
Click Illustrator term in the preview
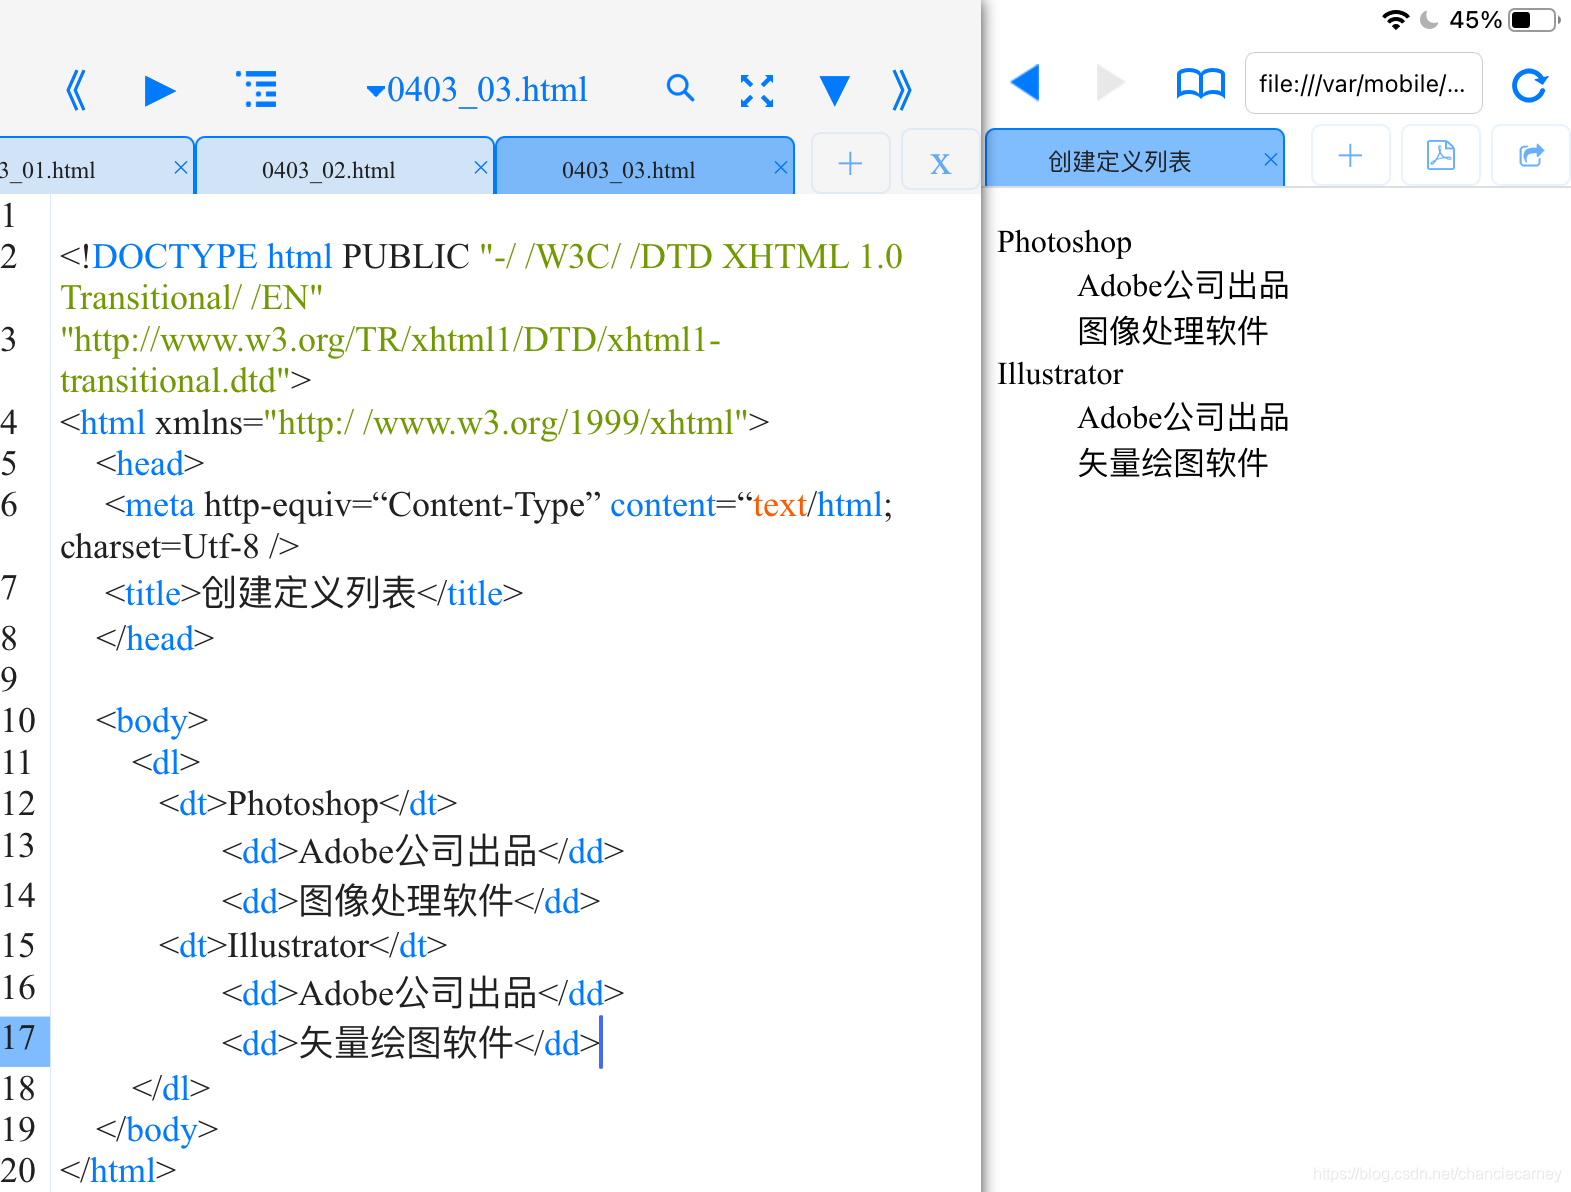[1060, 374]
